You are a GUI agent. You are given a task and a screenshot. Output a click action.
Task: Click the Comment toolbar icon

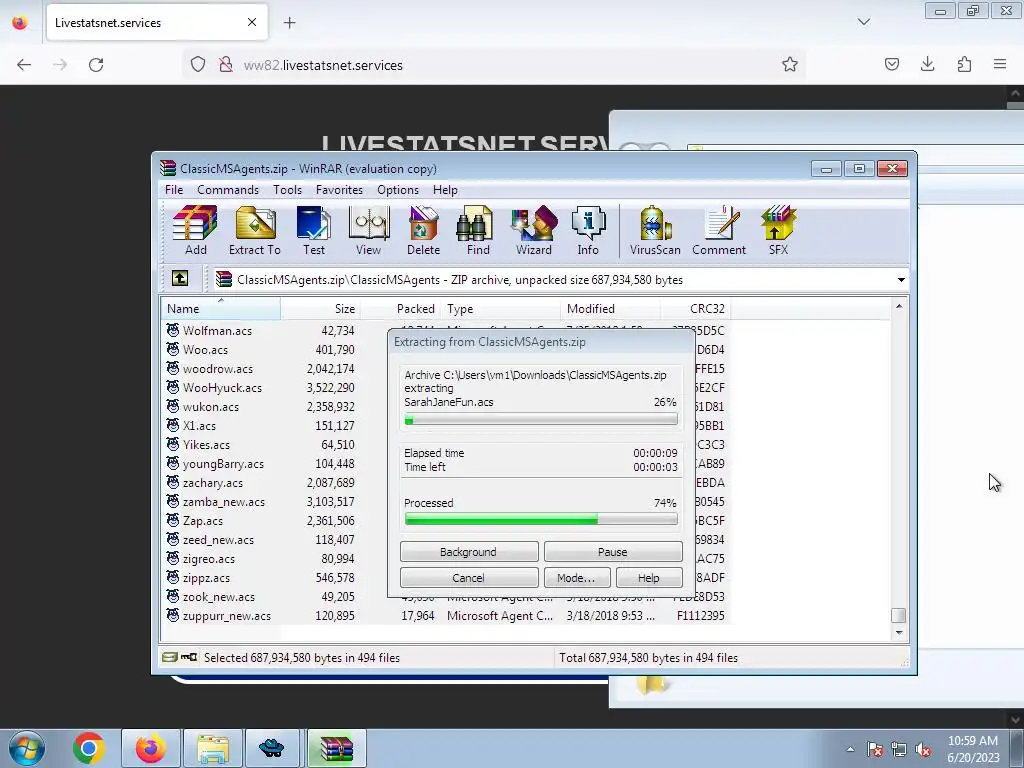click(x=718, y=231)
